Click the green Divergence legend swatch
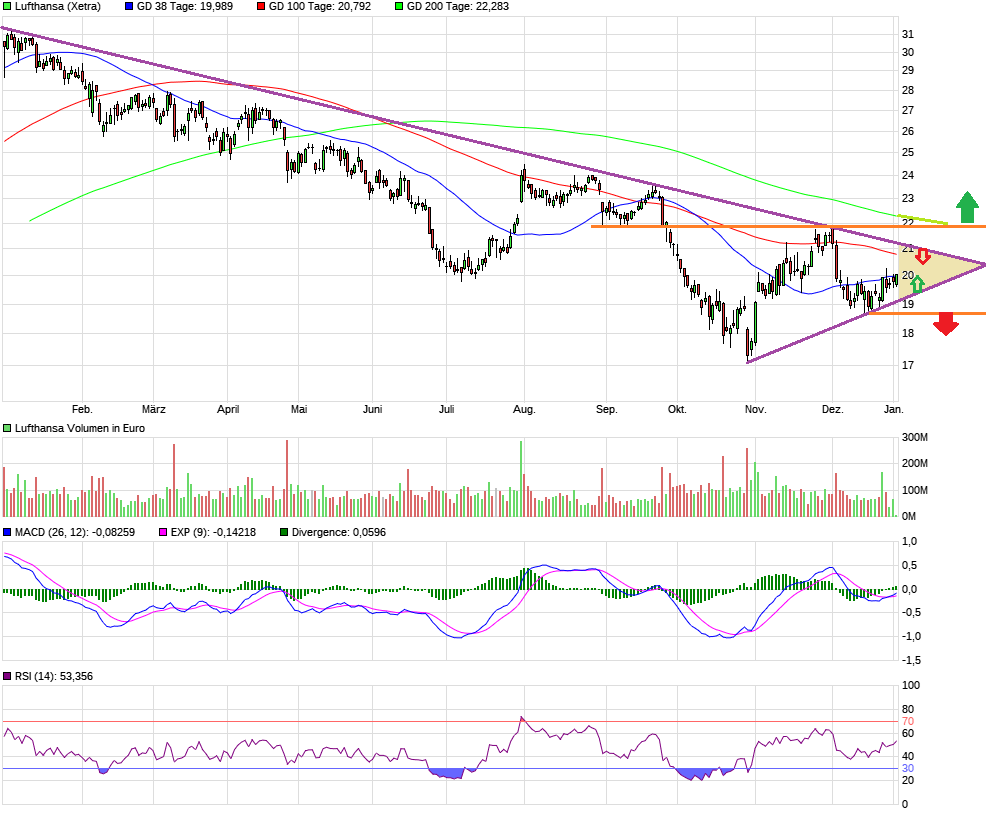The width and height of the screenshot is (986, 814). [x=284, y=532]
